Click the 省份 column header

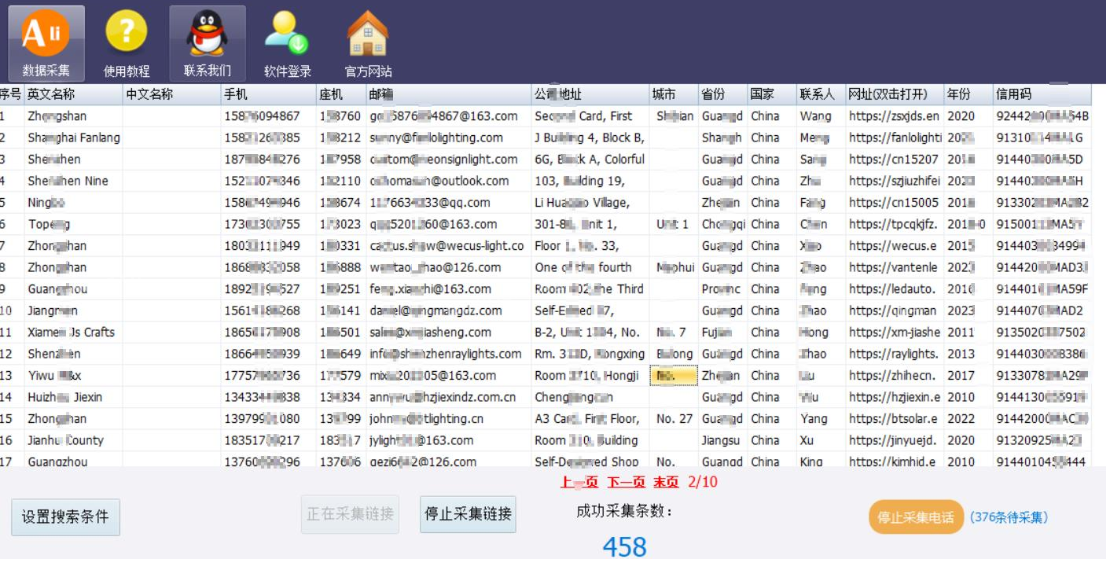point(723,95)
